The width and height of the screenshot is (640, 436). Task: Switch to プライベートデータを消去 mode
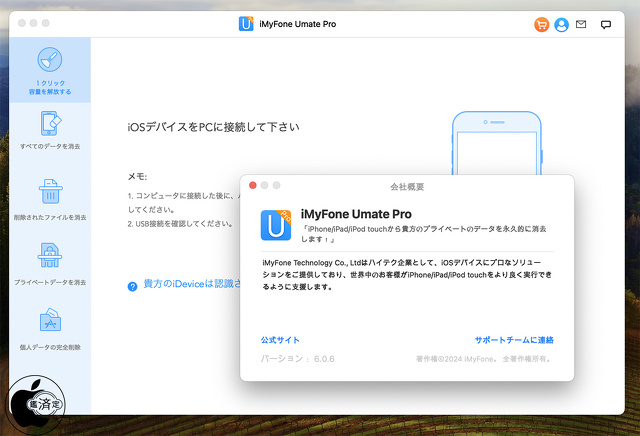(50, 263)
